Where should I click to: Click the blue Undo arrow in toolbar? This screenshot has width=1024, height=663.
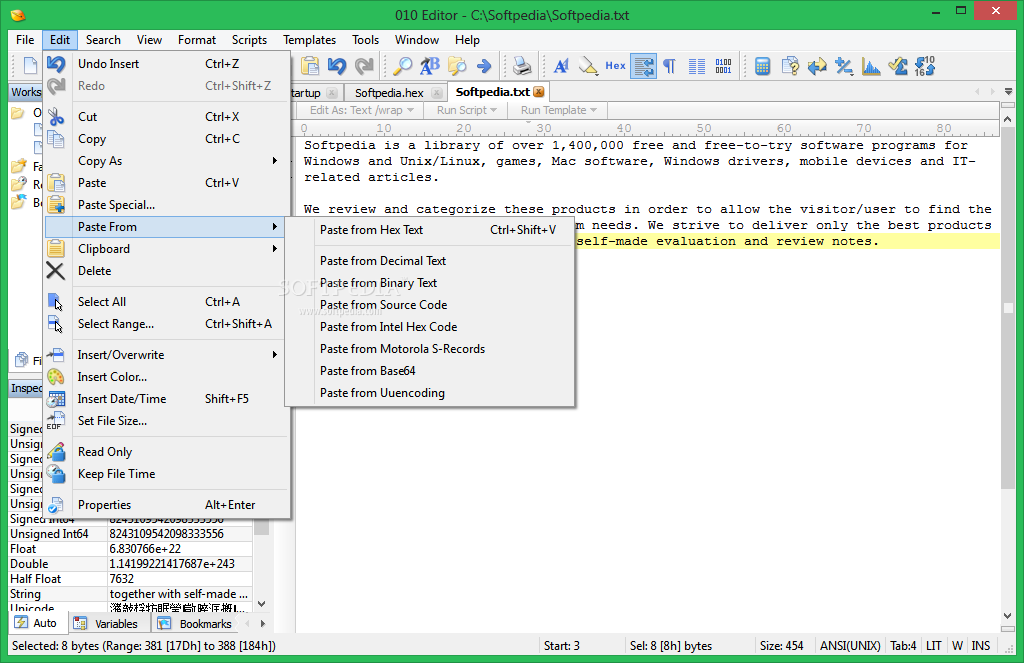(336, 66)
